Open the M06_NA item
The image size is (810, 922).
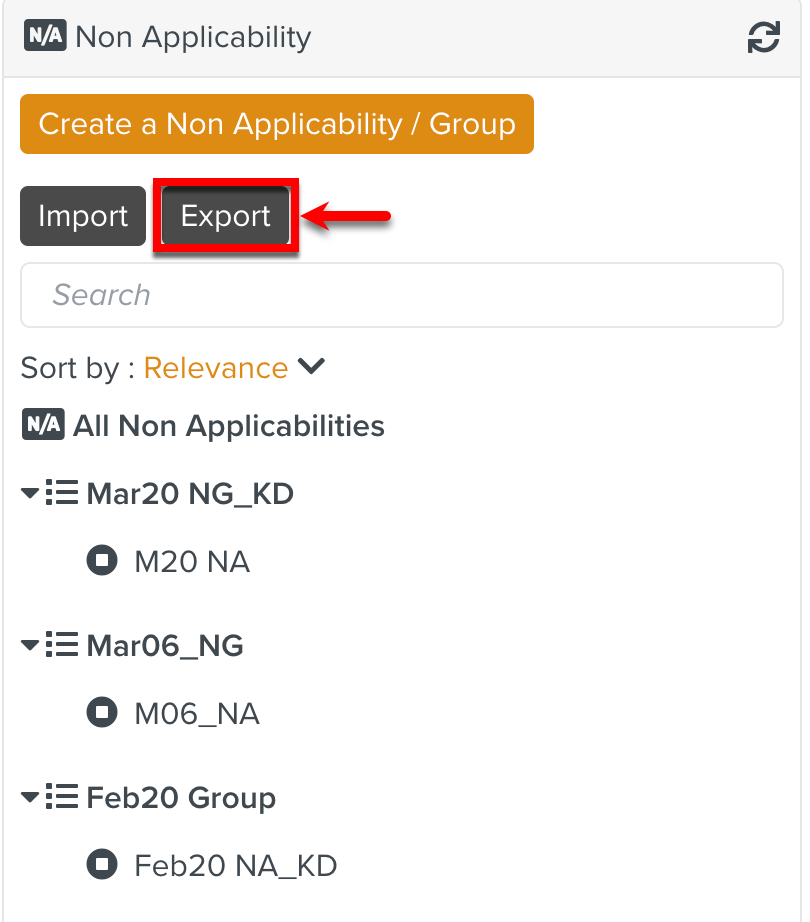tap(197, 713)
